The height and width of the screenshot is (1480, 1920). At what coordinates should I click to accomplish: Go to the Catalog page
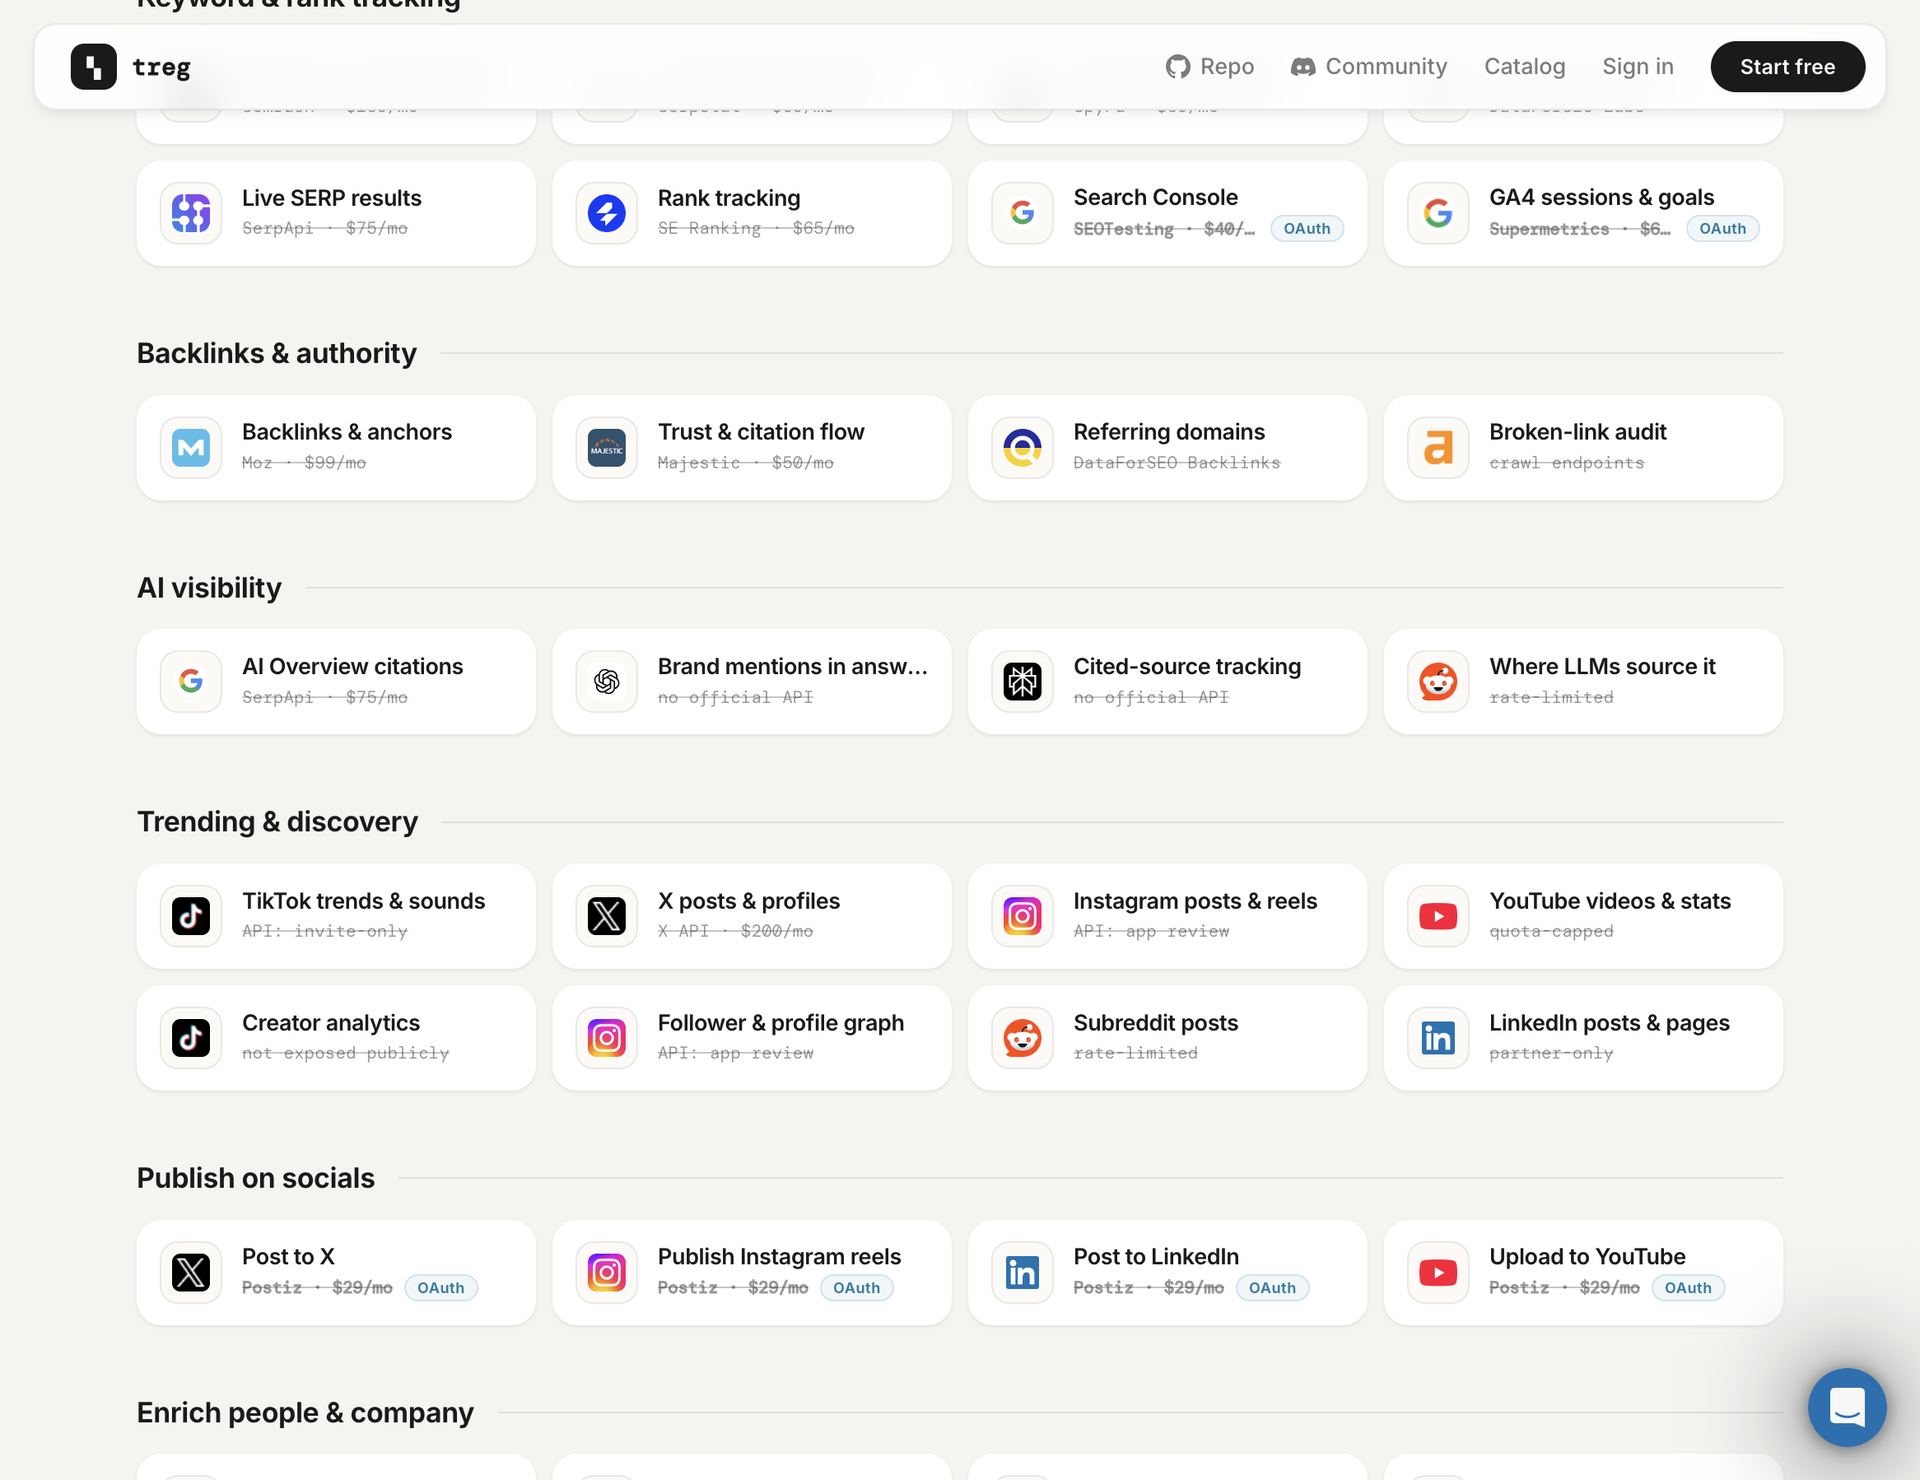tap(1525, 67)
